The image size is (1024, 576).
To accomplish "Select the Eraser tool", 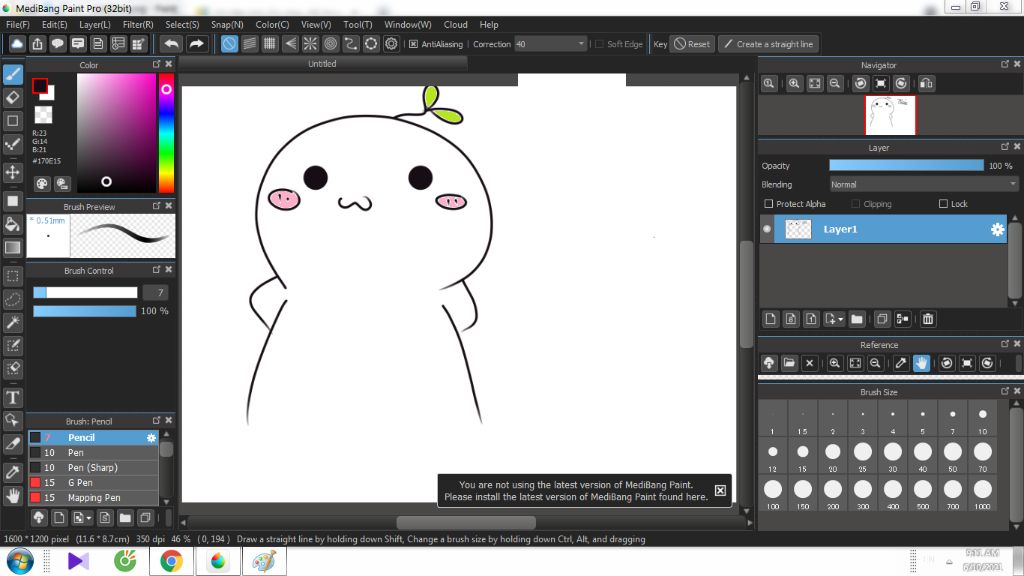I will coord(12,97).
